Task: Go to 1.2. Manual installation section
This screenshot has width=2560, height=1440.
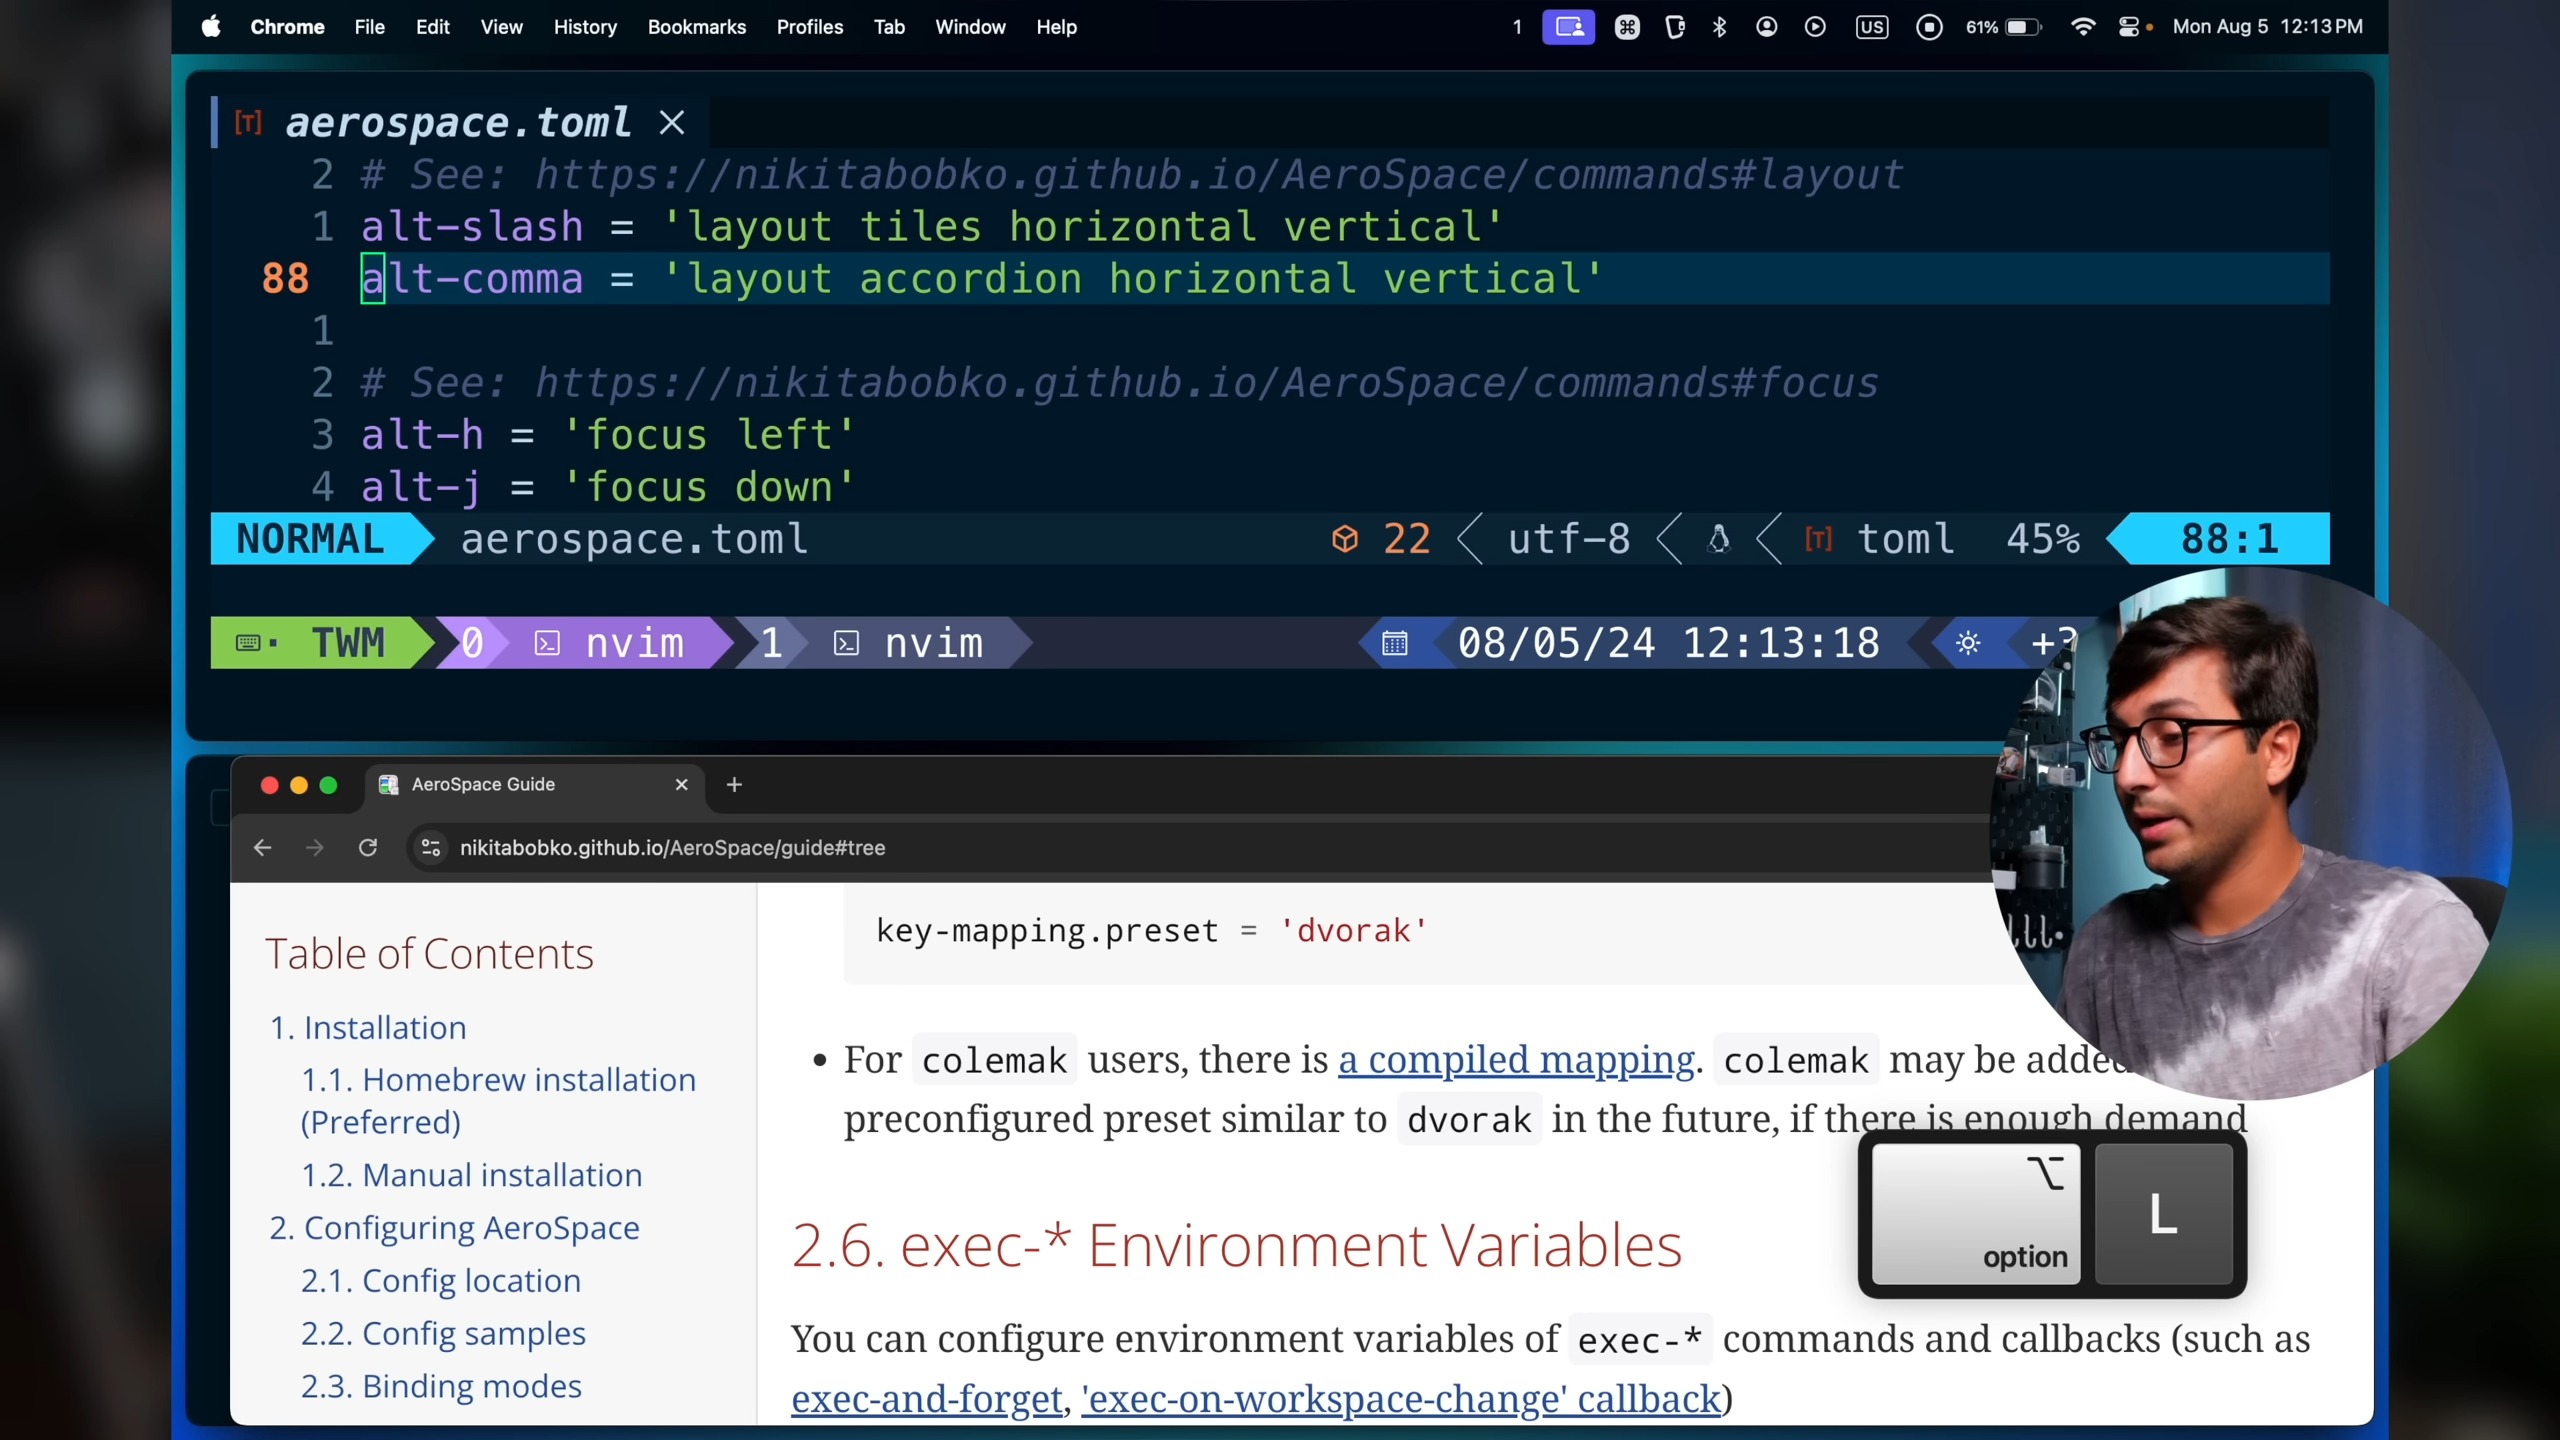Action: (472, 1175)
